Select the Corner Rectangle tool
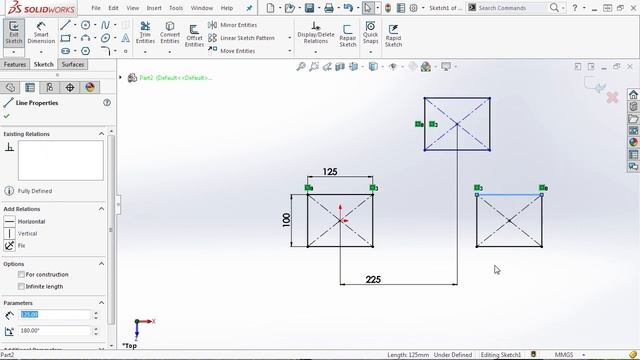 [x=65, y=38]
